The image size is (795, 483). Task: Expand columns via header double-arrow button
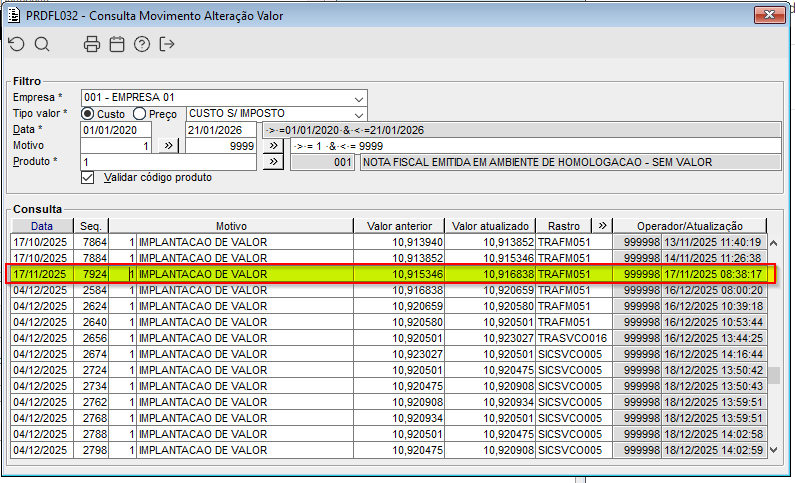[602, 226]
